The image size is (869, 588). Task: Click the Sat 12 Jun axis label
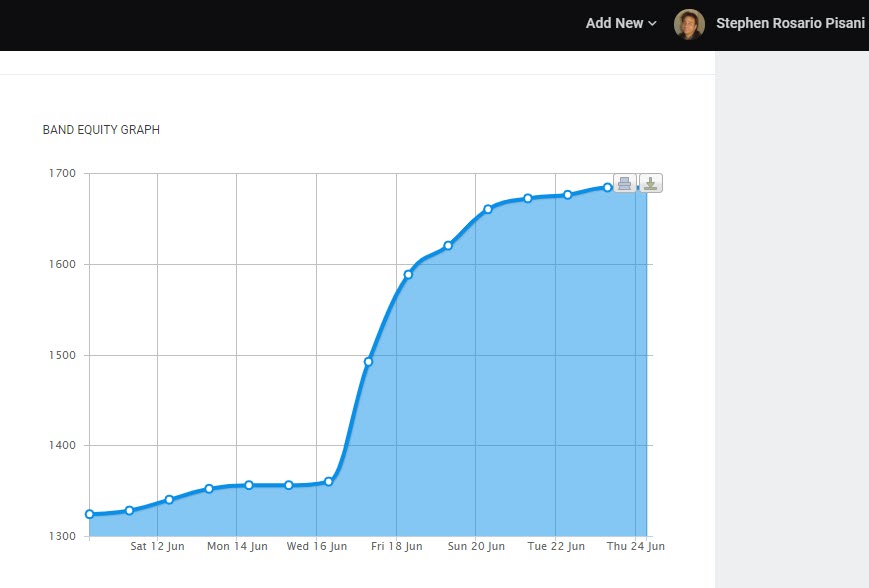pos(157,547)
